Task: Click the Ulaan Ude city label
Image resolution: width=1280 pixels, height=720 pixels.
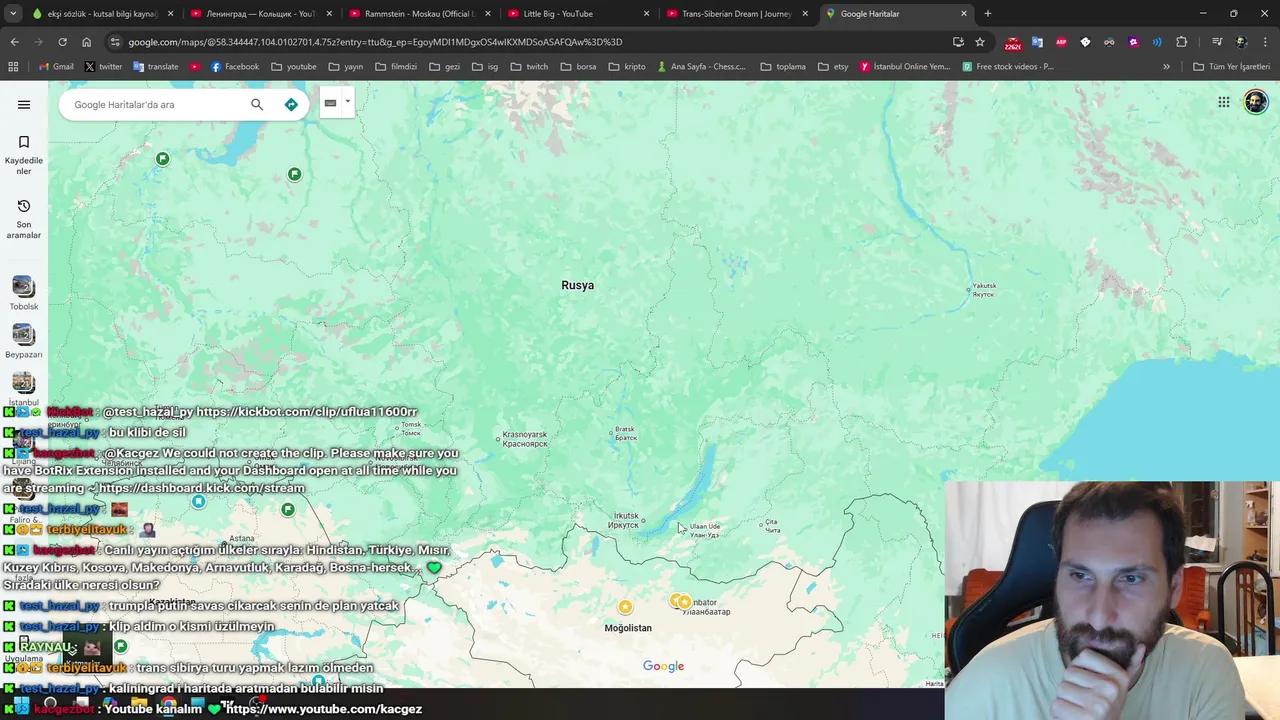Action: coord(704,530)
